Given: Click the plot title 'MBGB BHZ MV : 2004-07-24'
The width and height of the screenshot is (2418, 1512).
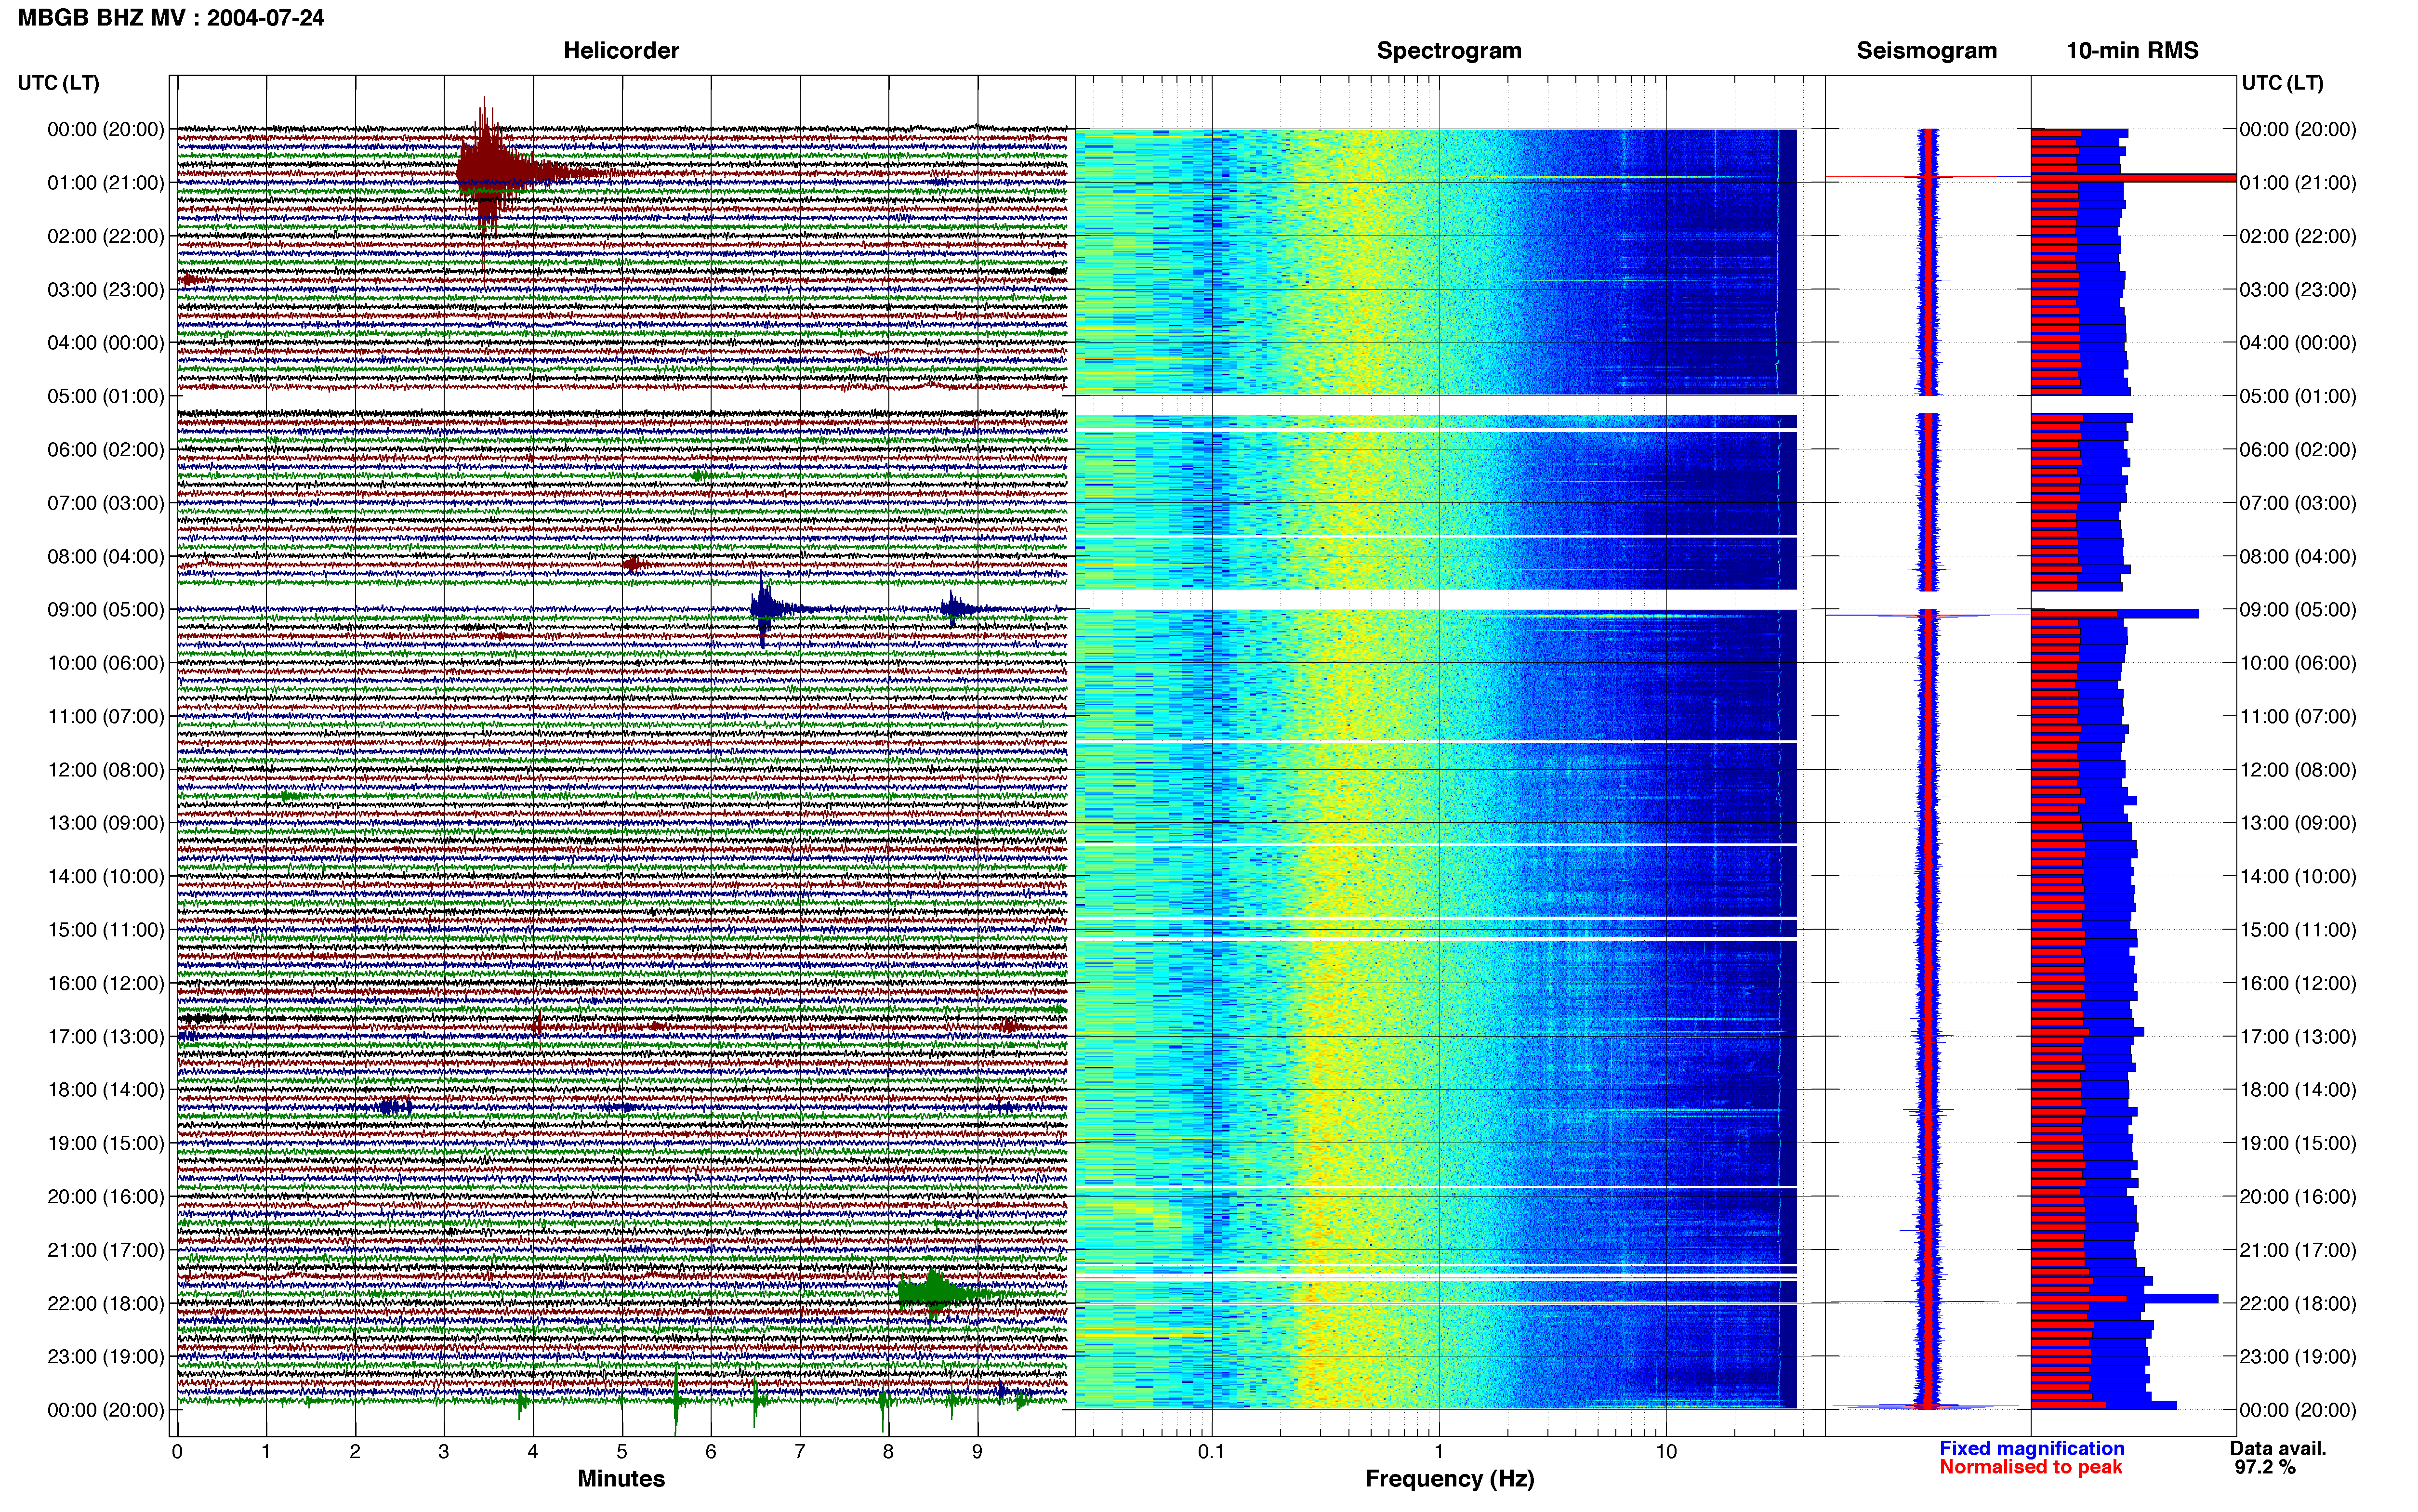Looking at the screenshot, I should (171, 17).
